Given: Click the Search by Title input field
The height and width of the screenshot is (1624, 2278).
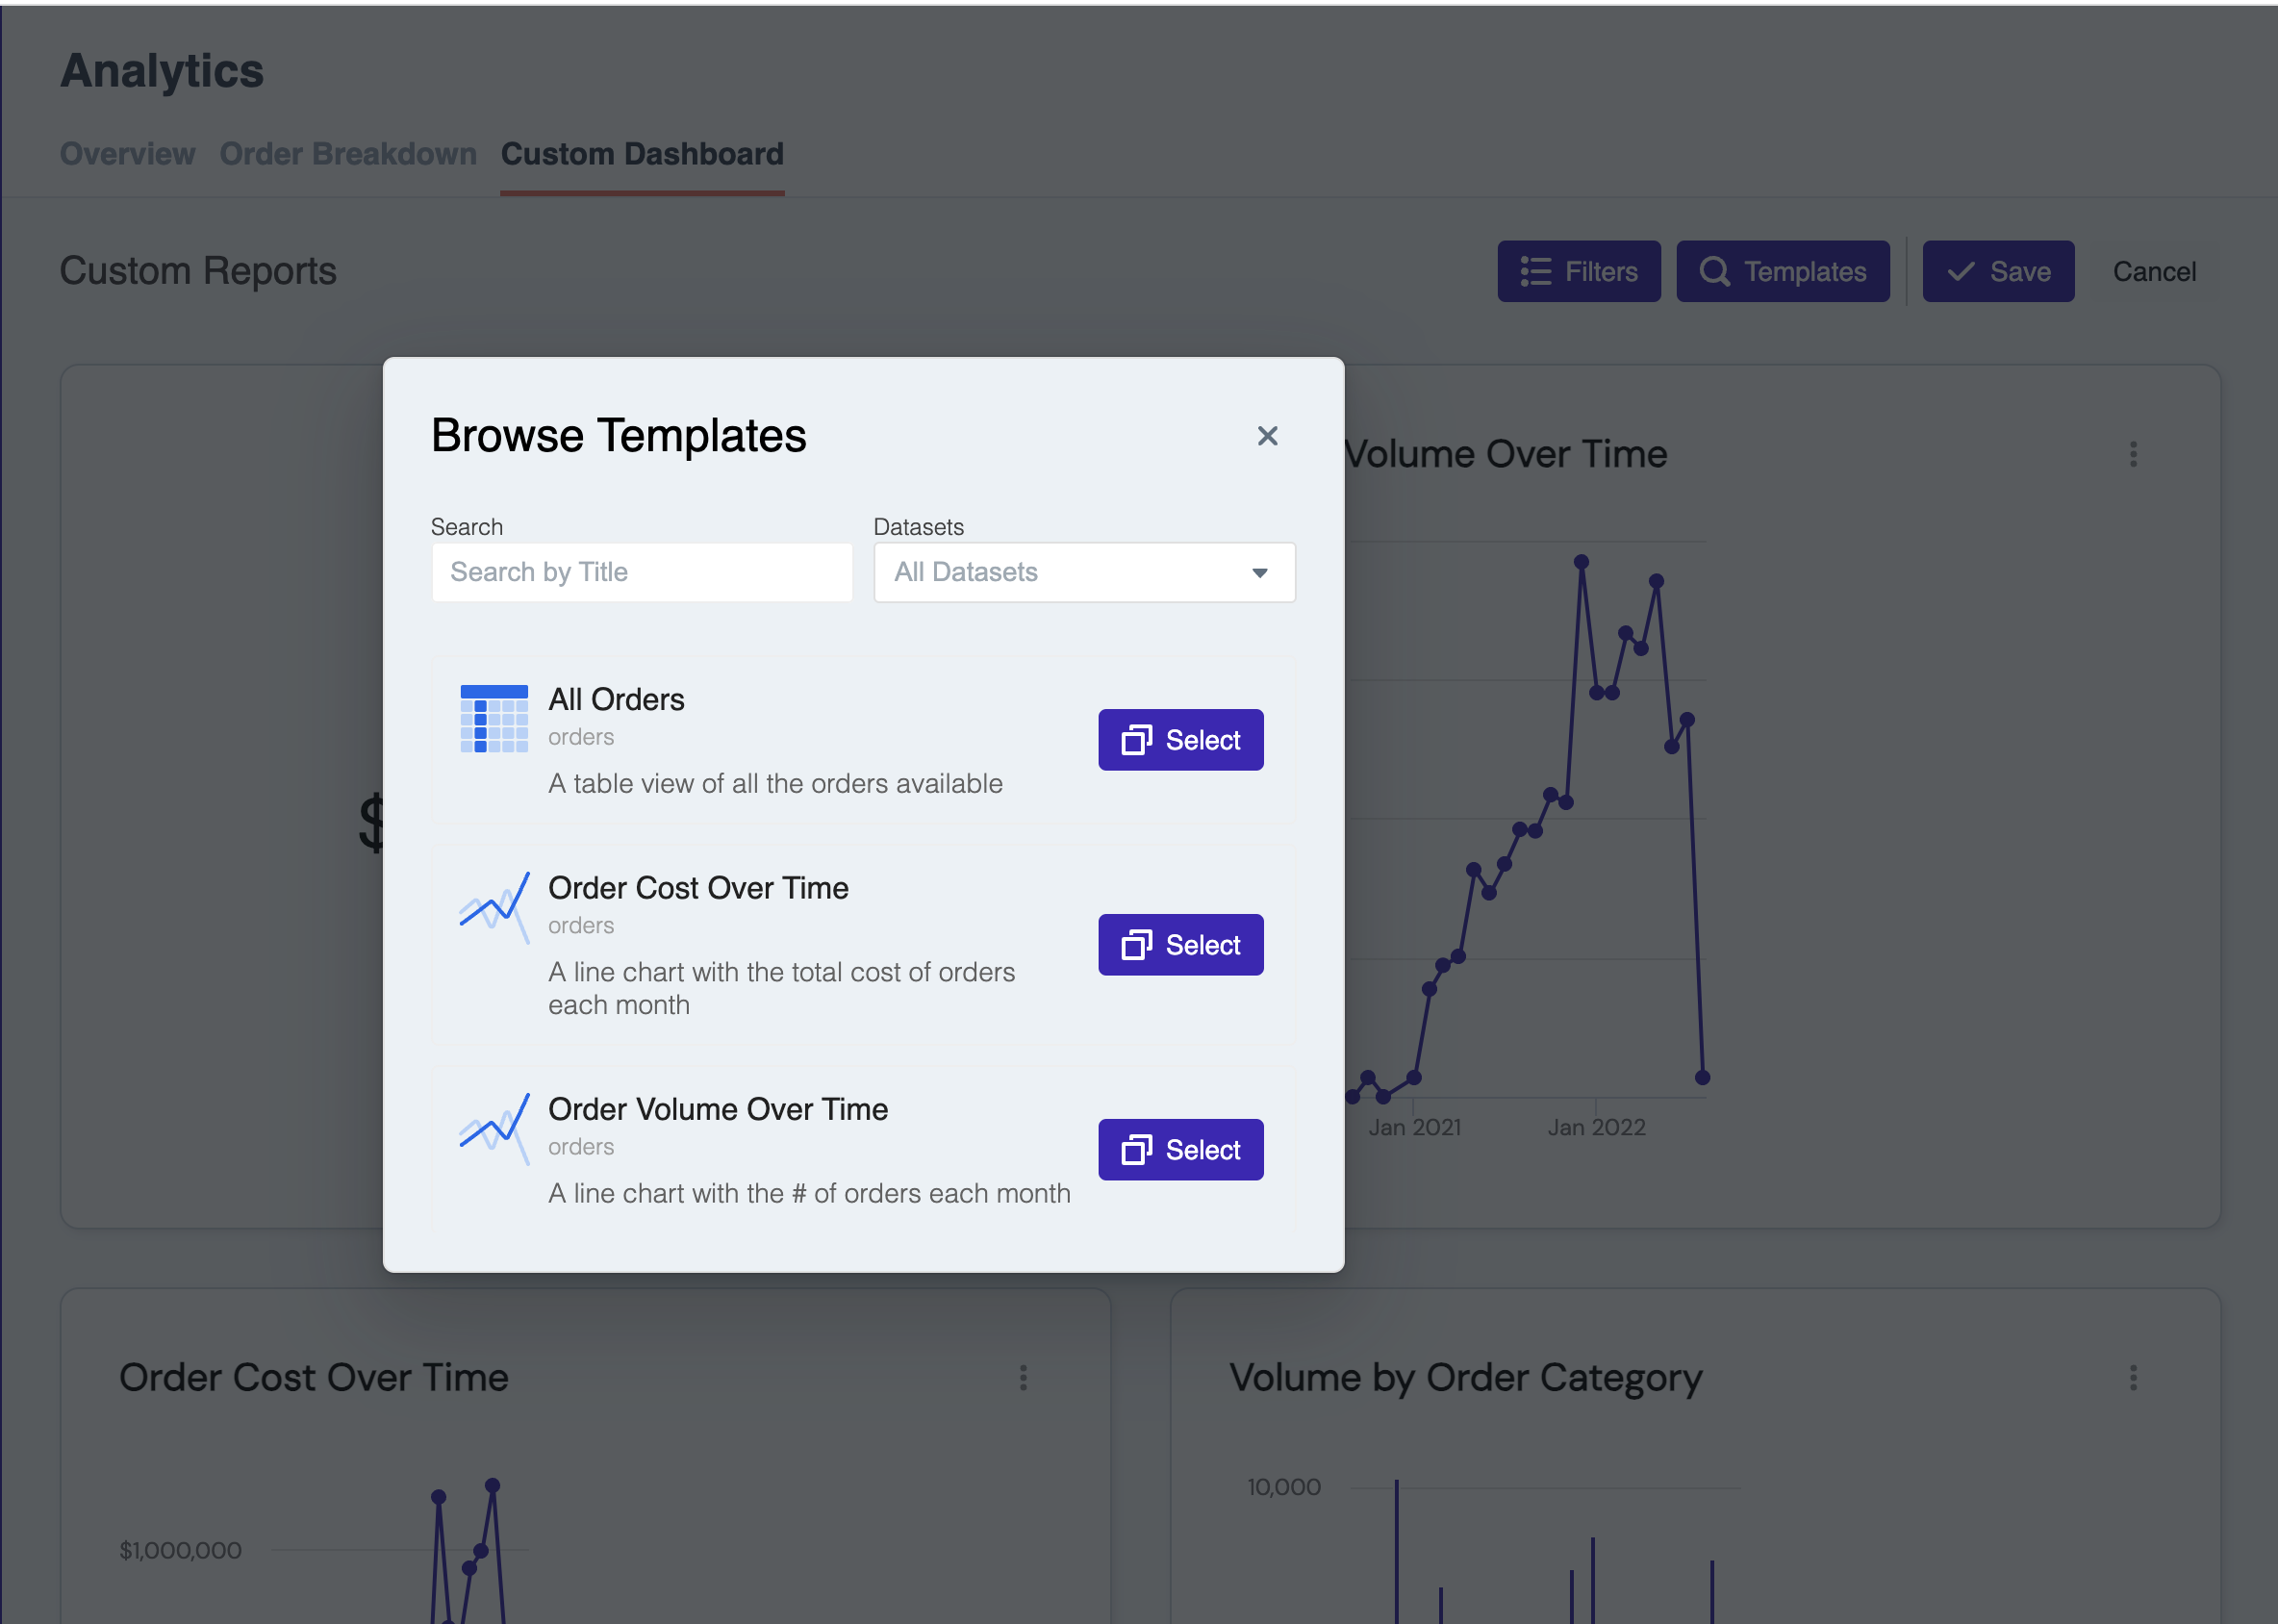Looking at the screenshot, I should pos(641,572).
